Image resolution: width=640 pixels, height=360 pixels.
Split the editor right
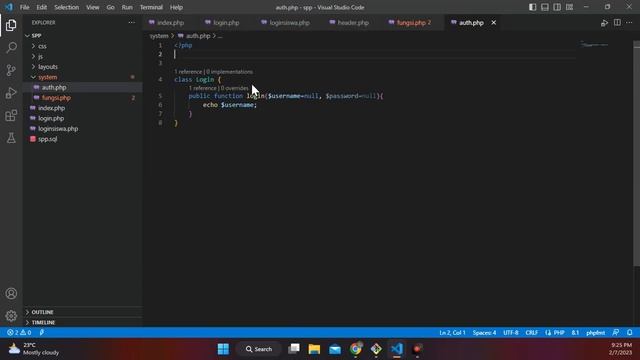(617, 22)
